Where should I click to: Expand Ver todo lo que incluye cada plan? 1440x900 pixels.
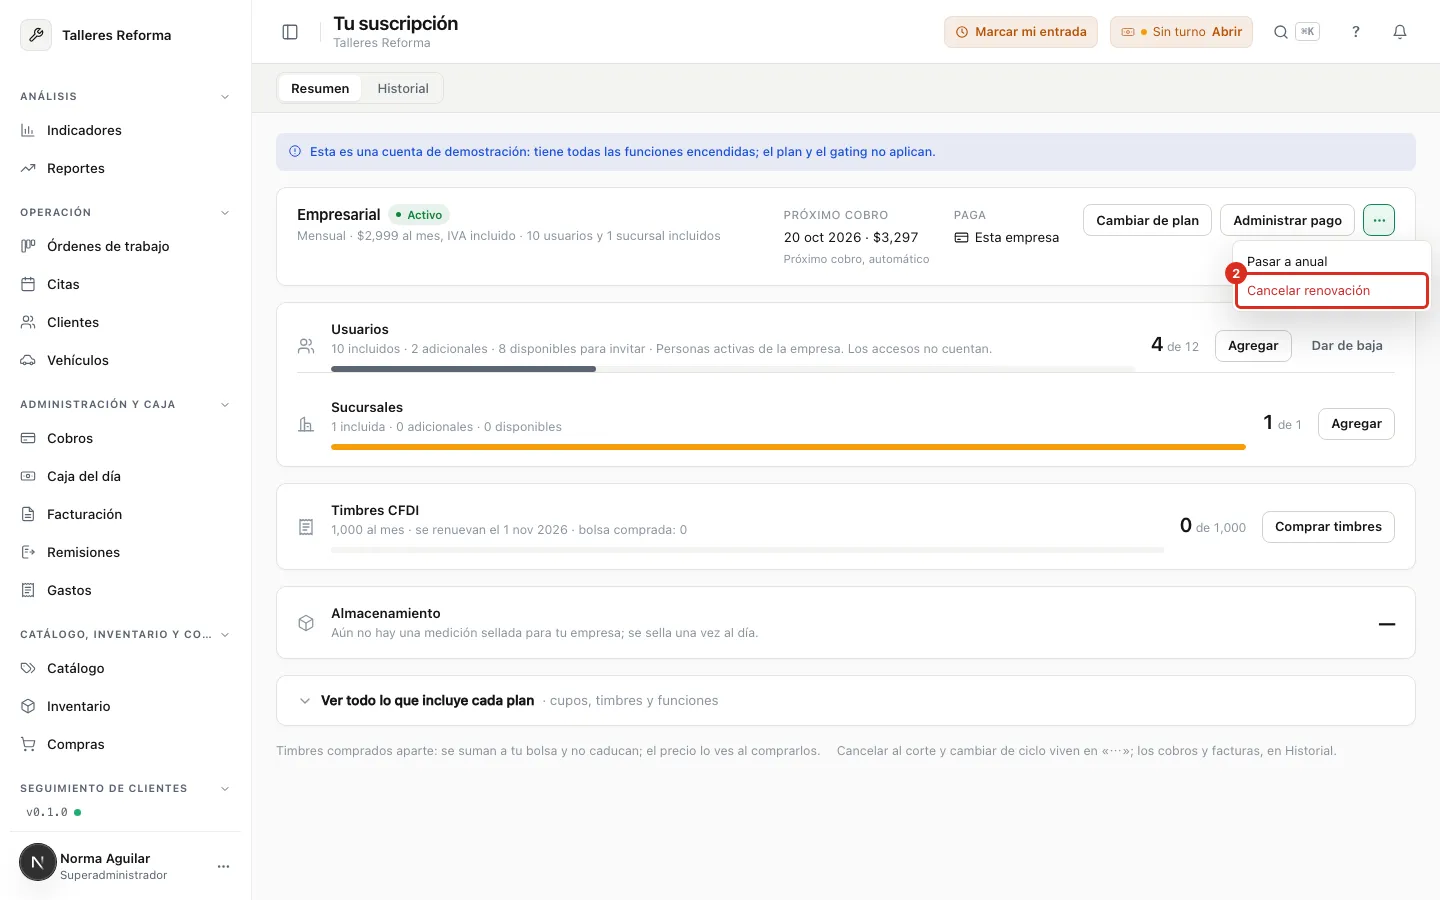pos(845,701)
